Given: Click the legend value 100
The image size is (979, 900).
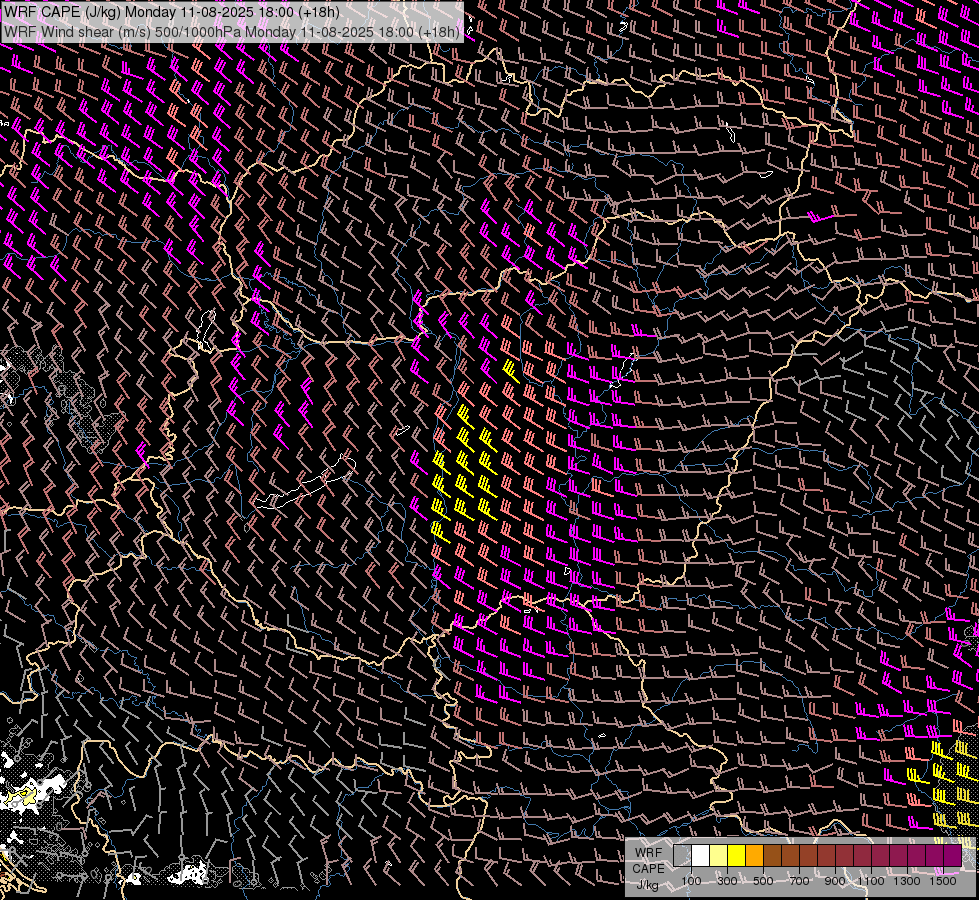Looking at the screenshot, I should point(691,881).
